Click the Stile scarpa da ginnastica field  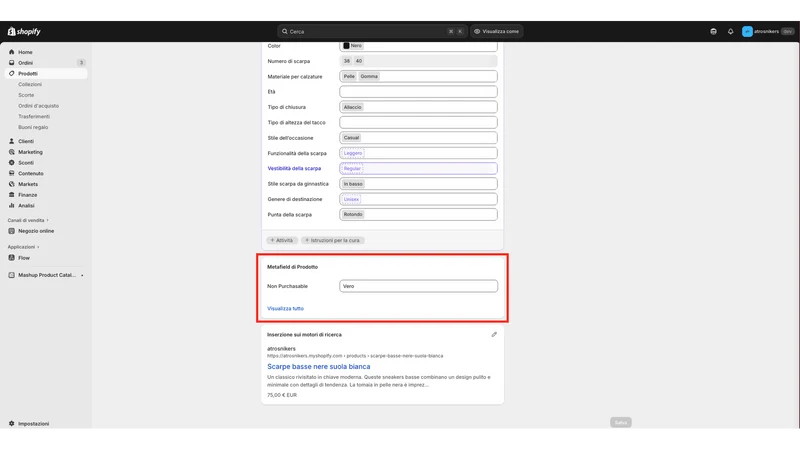point(418,184)
